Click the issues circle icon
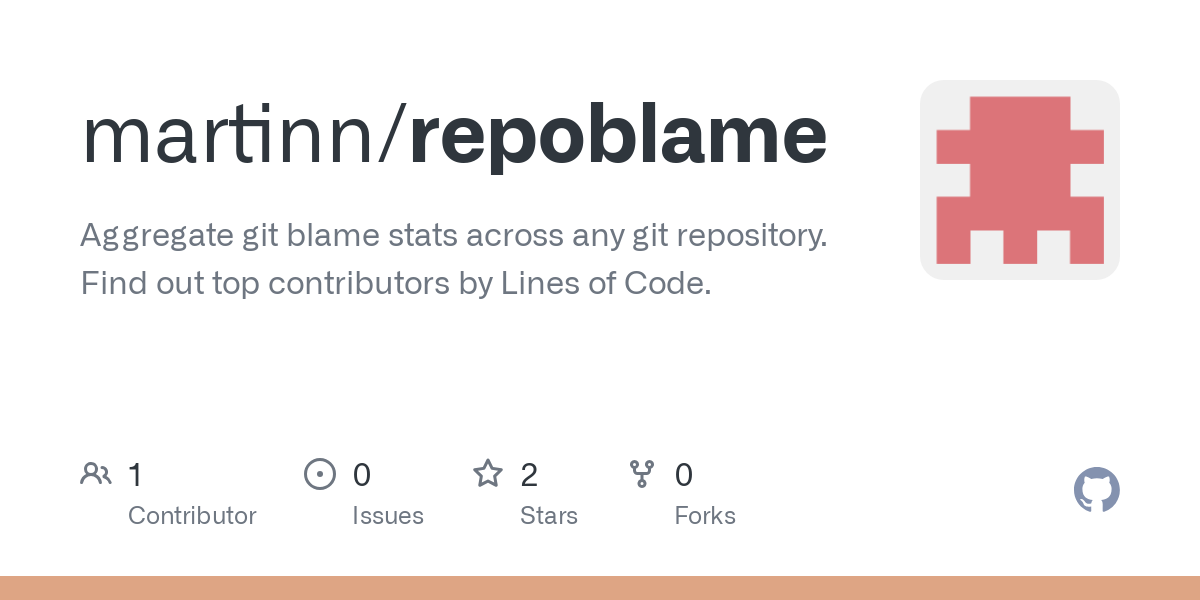Image resolution: width=1200 pixels, height=600 pixels. [x=319, y=474]
